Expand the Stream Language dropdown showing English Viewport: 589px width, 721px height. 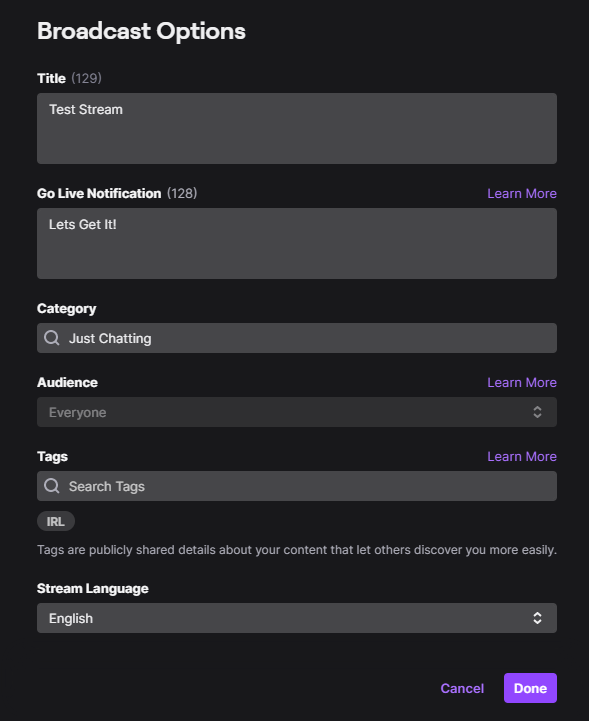[x=297, y=618]
